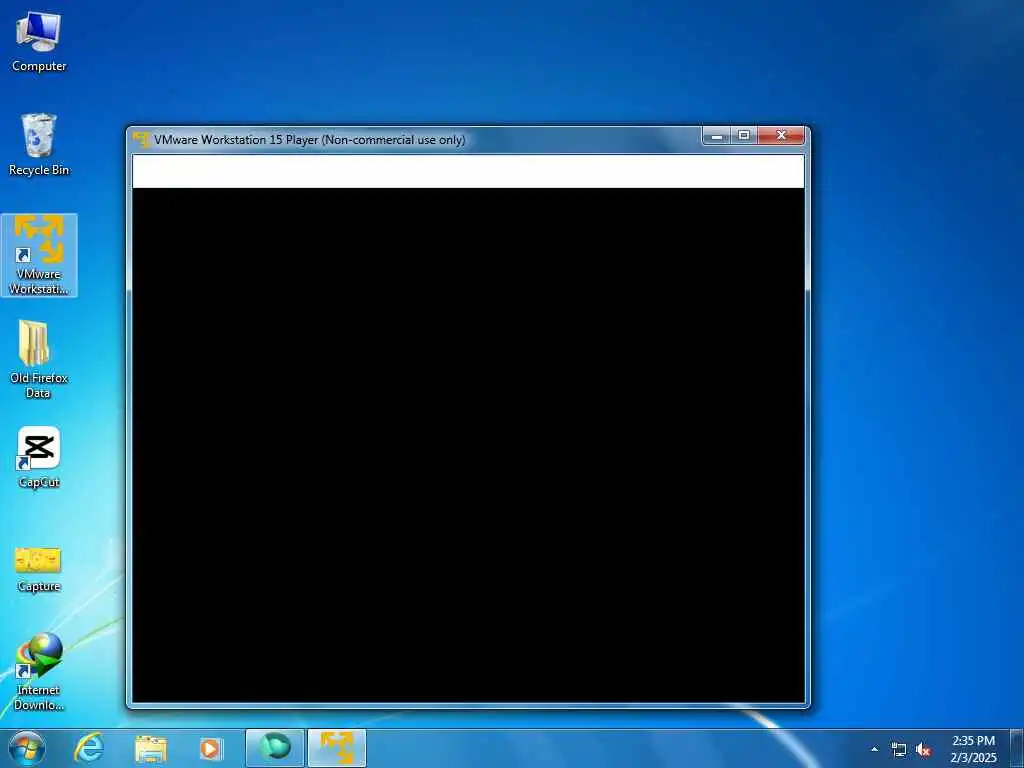Image resolution: width=1024 pixels, height=768 pixels.
Task: Click inside the black VM display area
Action: click(x=468, y=445)
